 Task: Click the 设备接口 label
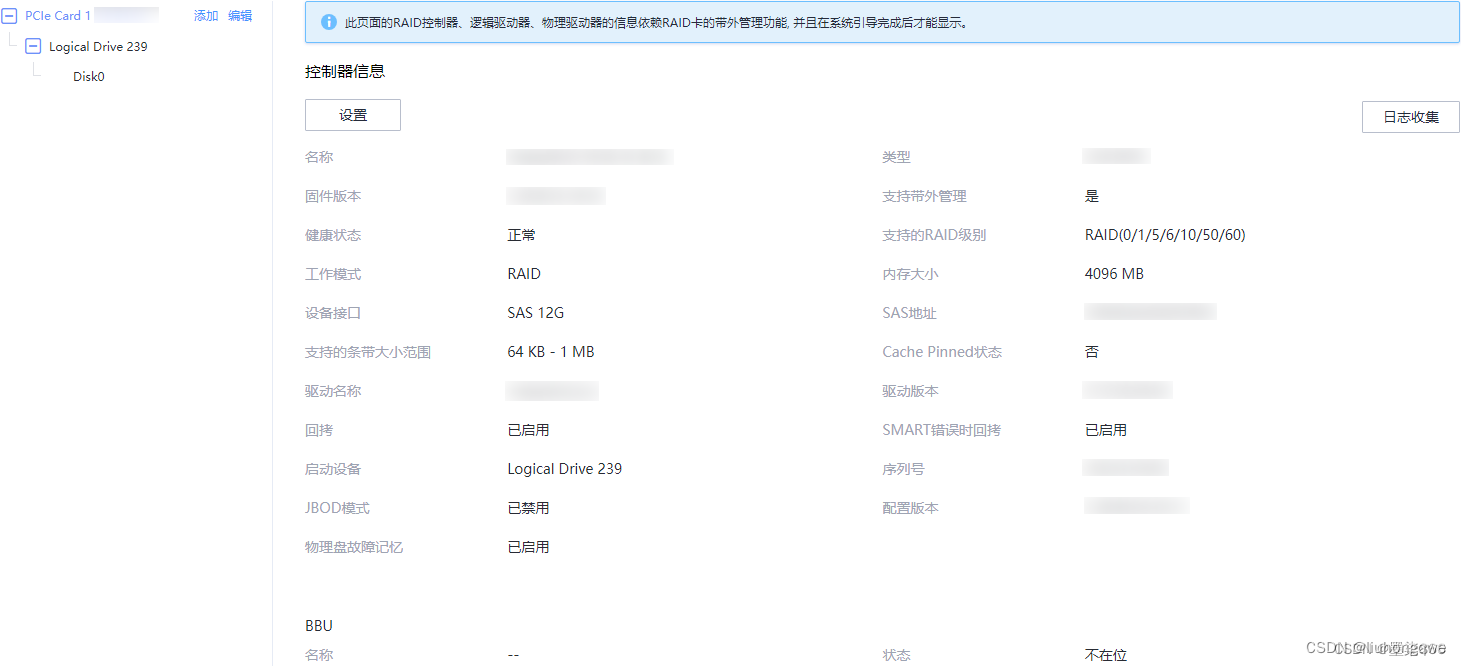[333, 313]
